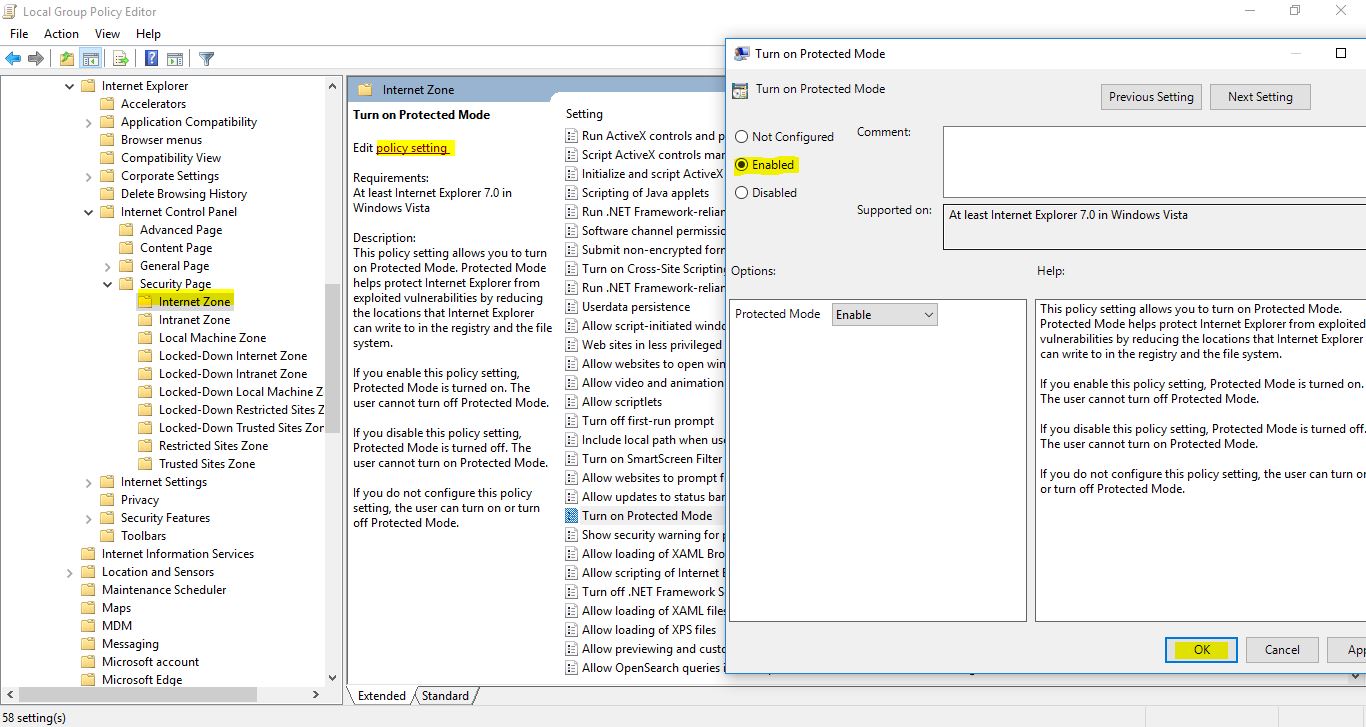Open the Action menu
Image resolution: width=1366 pixels, height=727 pixels.
[61, 33]
